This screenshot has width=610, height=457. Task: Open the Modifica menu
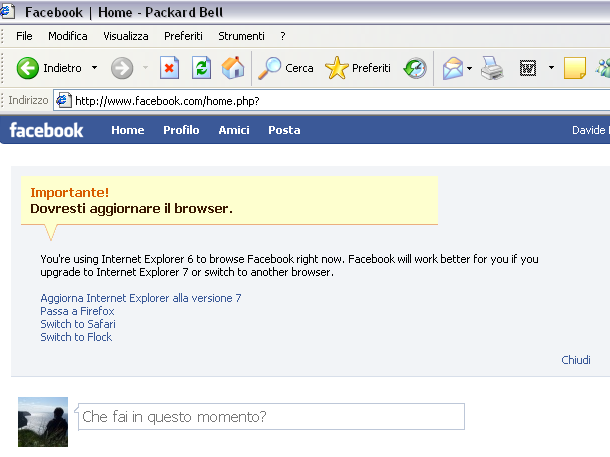[x=68, y=36]
